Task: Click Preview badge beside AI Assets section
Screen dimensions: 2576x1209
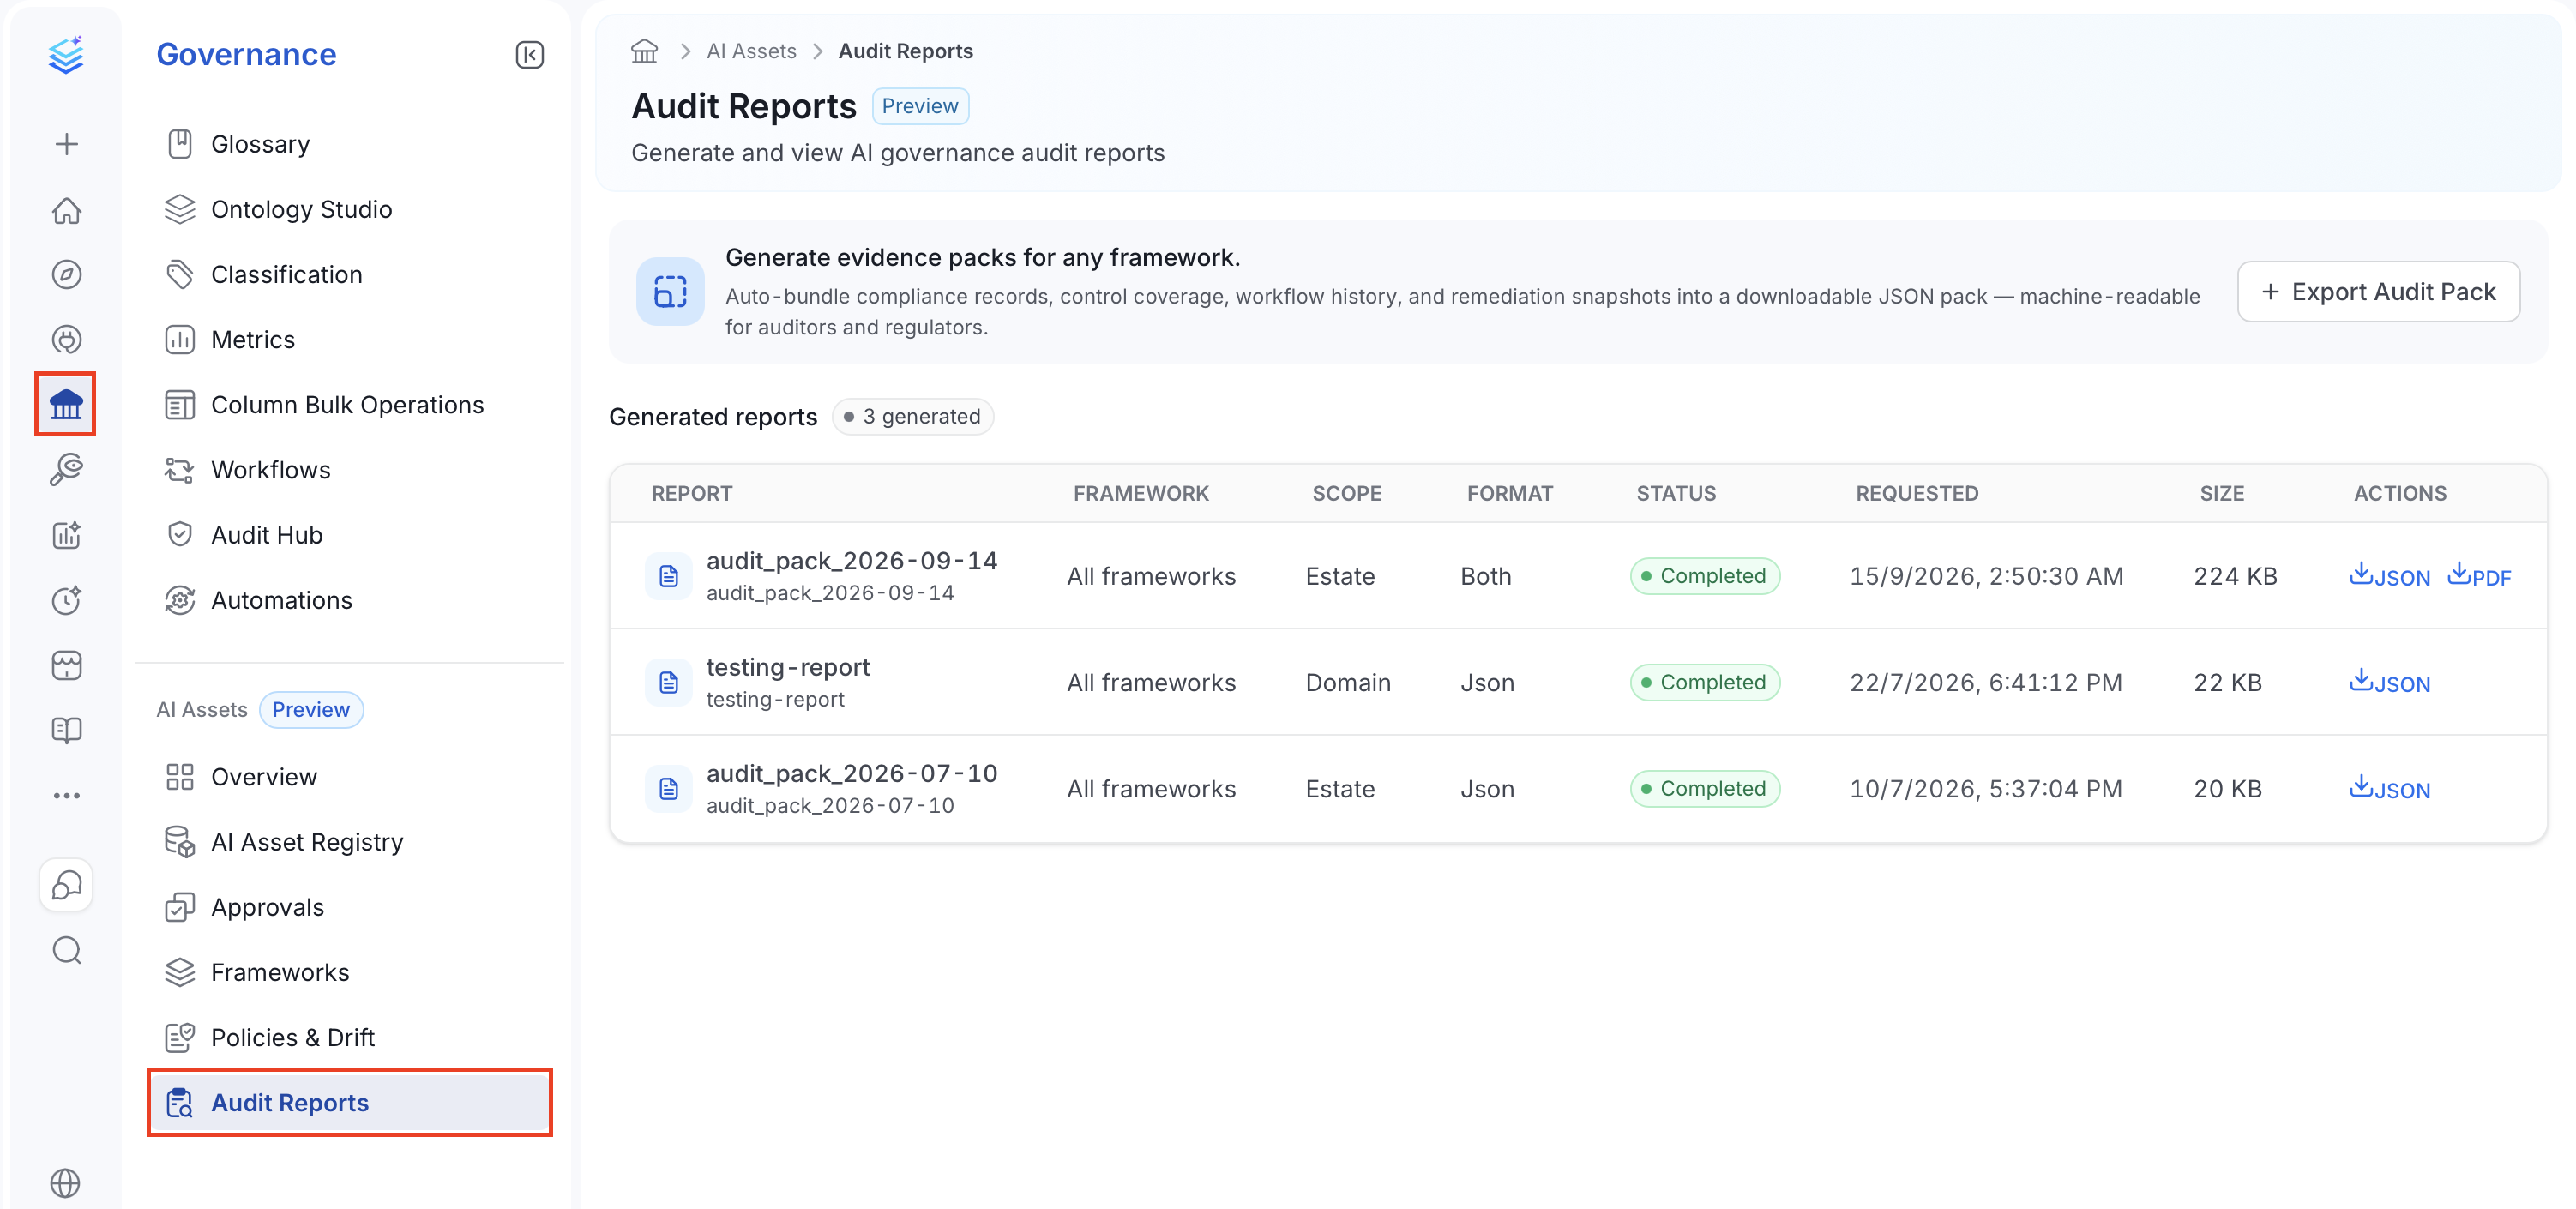Action: 311,709
